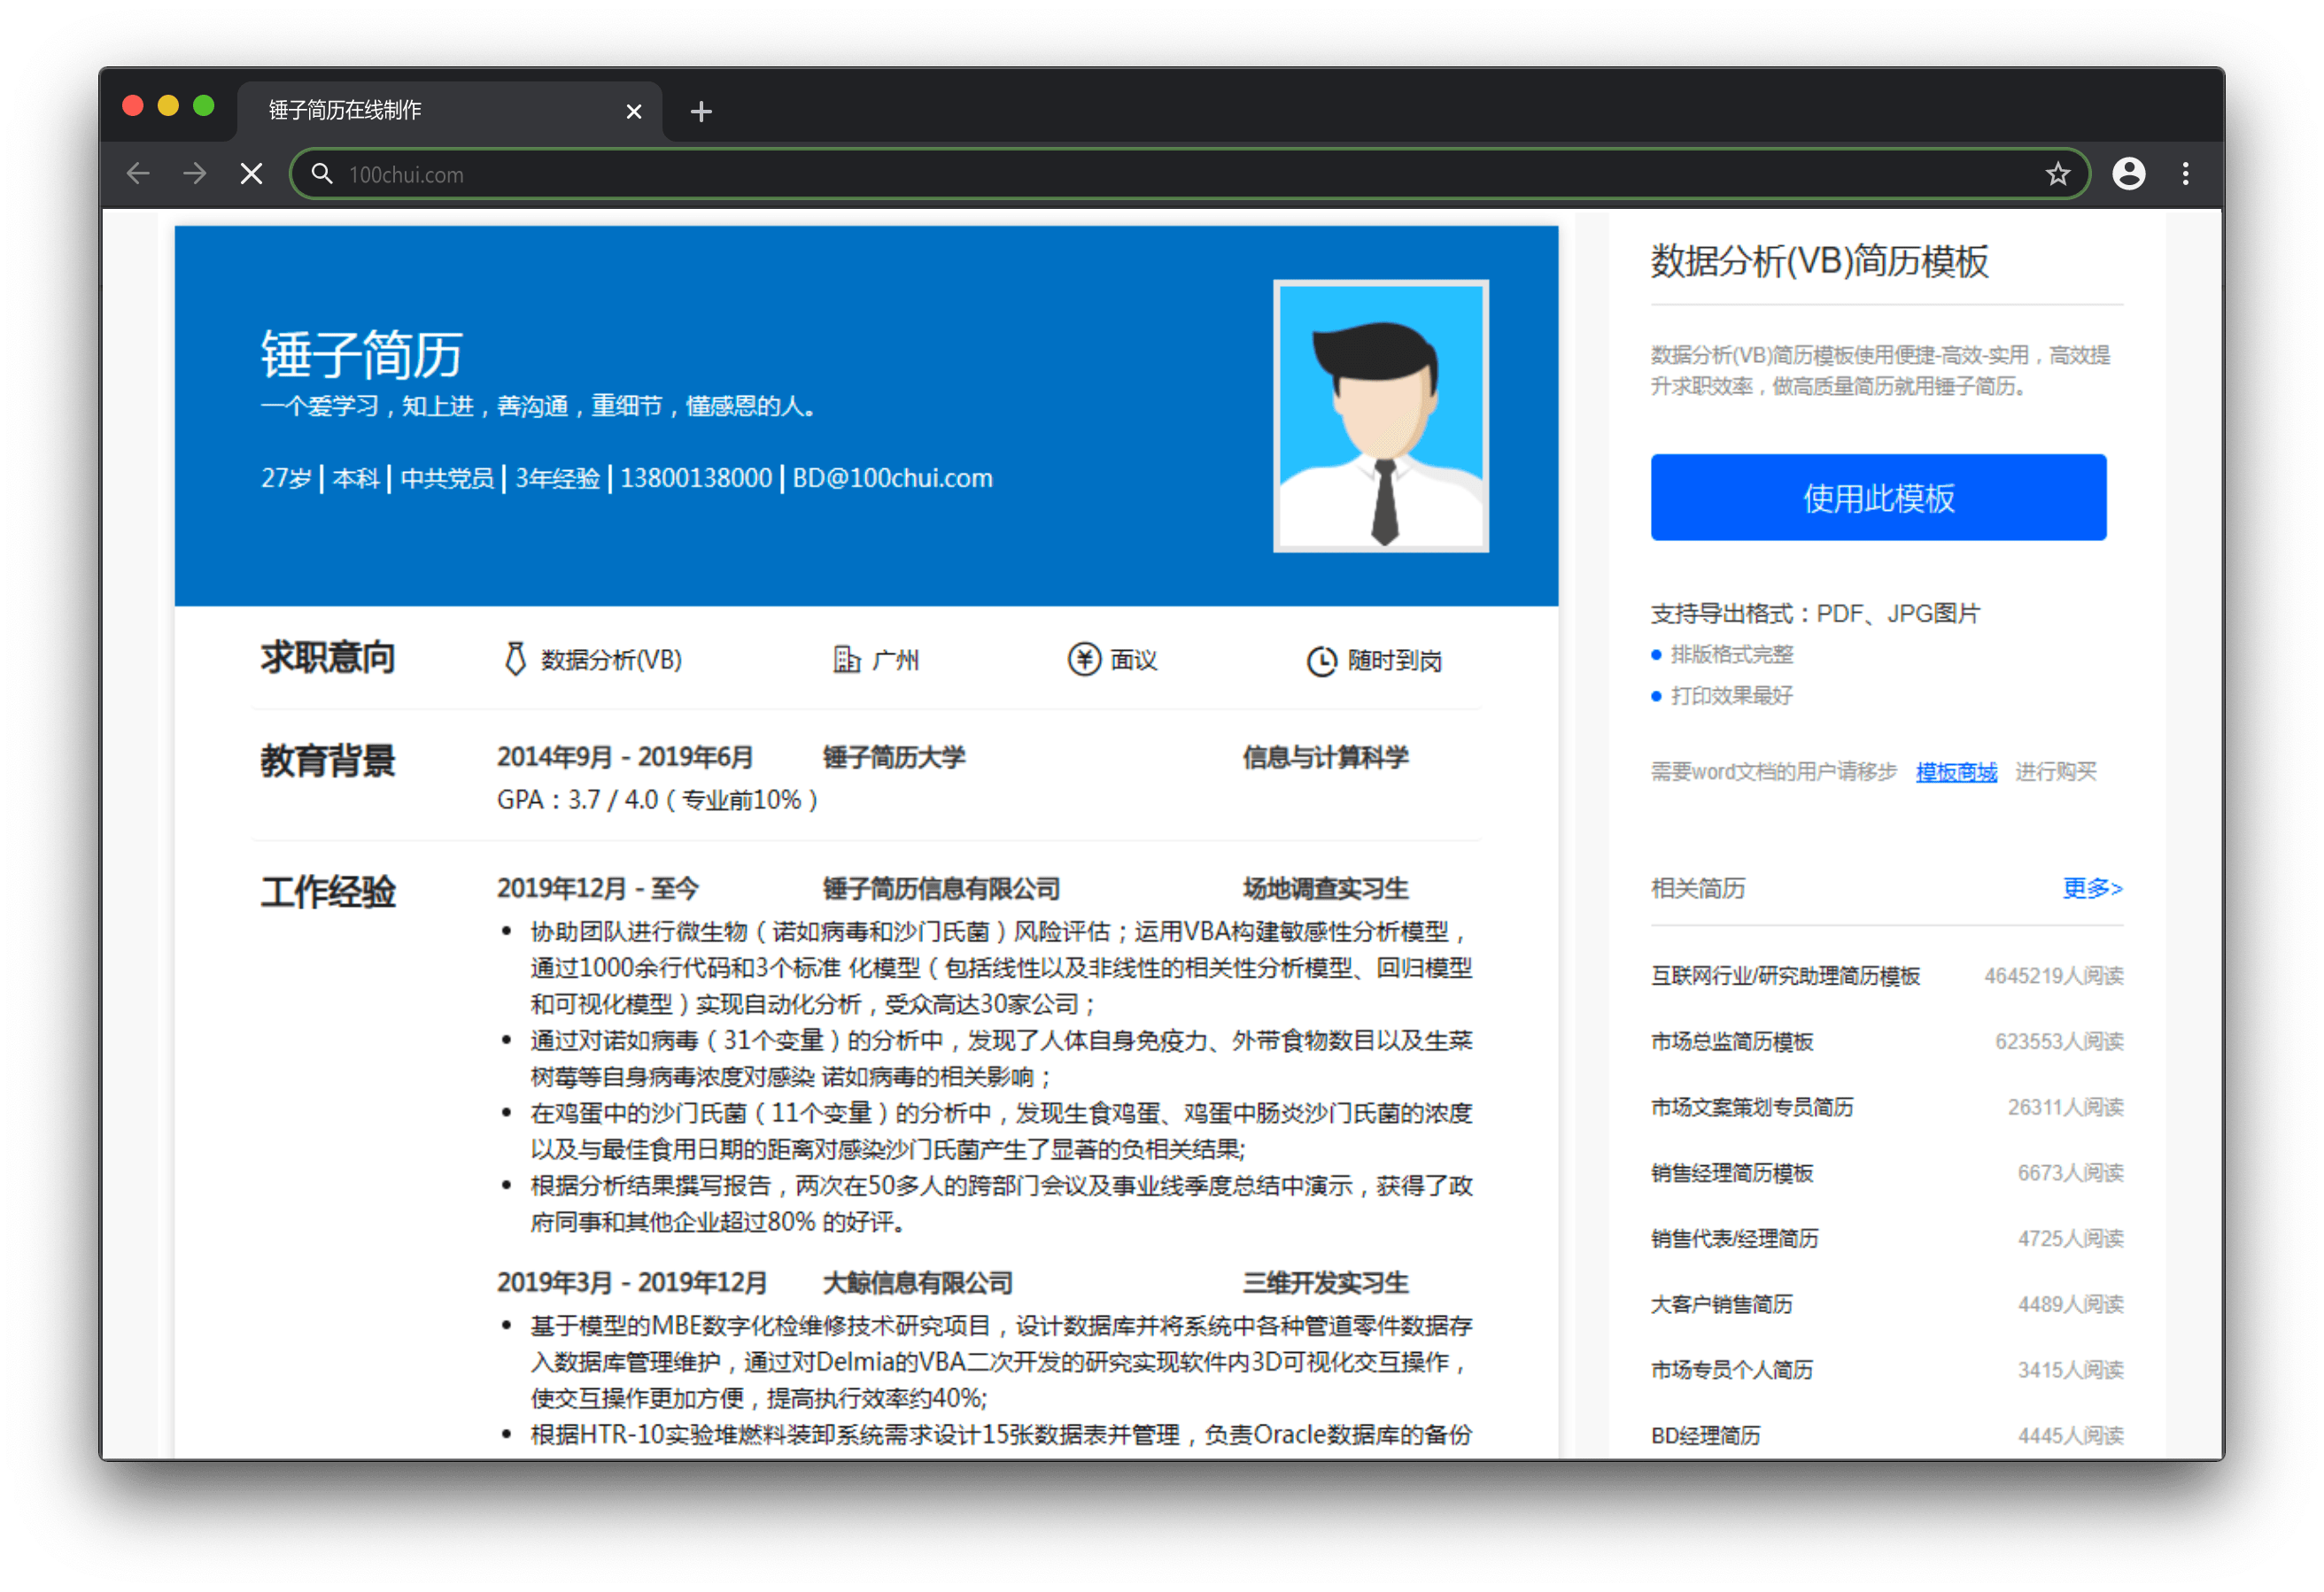Open BD经理简历 link
The height and width of the screenshot is (1592, 2324).
(x=1705, y=1436)
